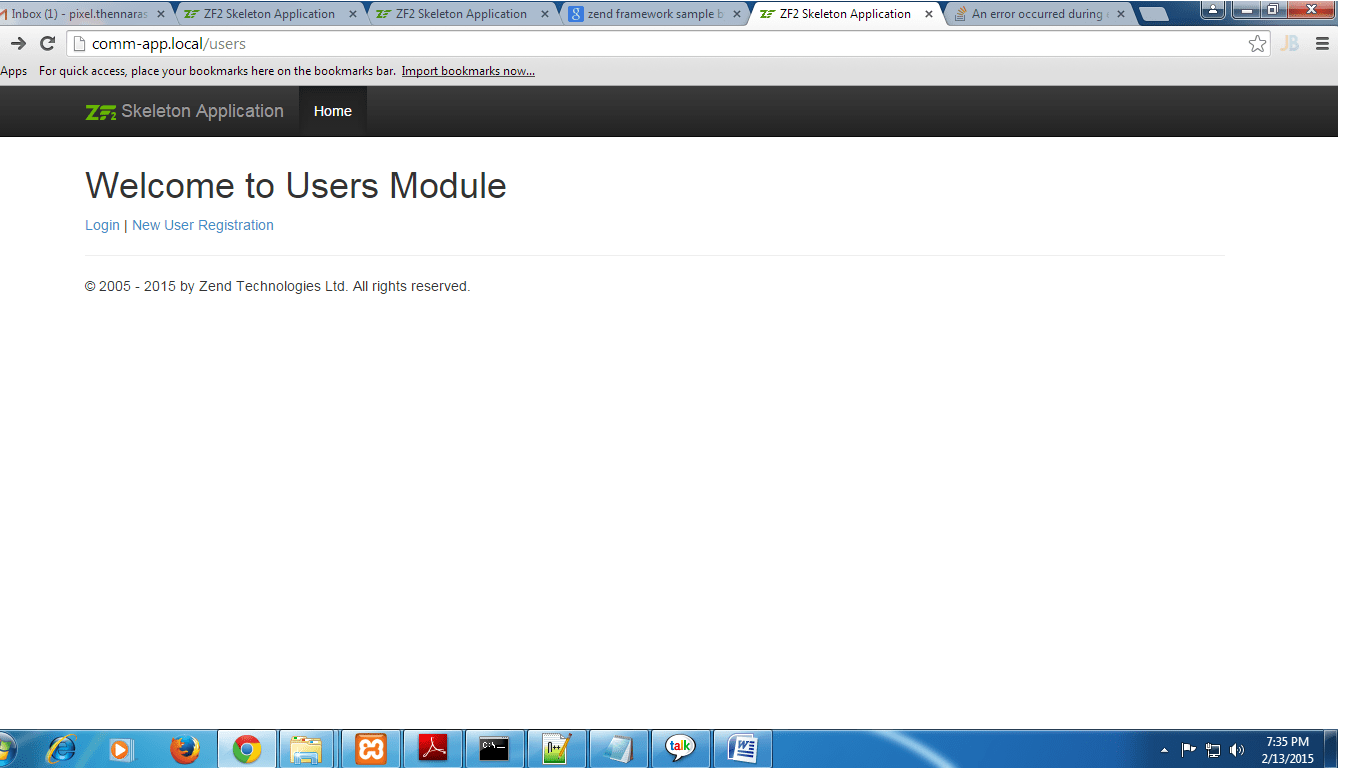Open Adobe Reader from the taskbar
The height and width of the screenshot is (768, 1366).
432,748
